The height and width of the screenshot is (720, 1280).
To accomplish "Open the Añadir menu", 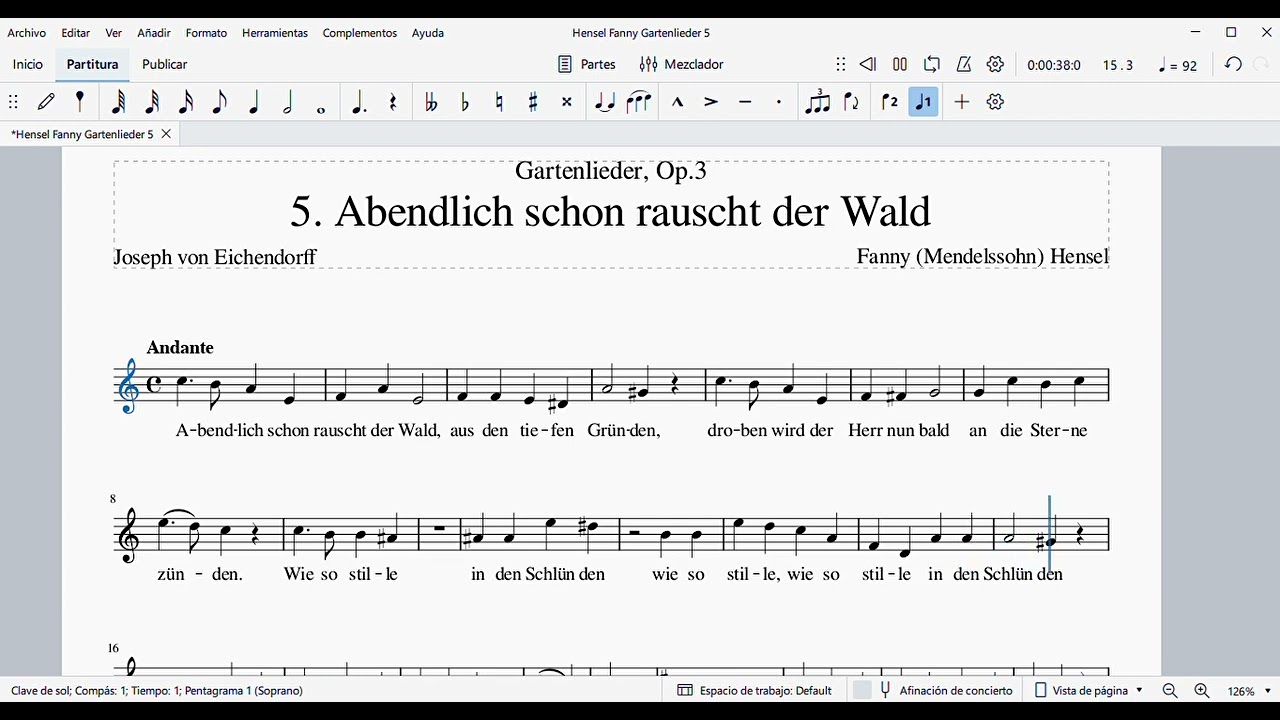I will click(x=154, y=33).
